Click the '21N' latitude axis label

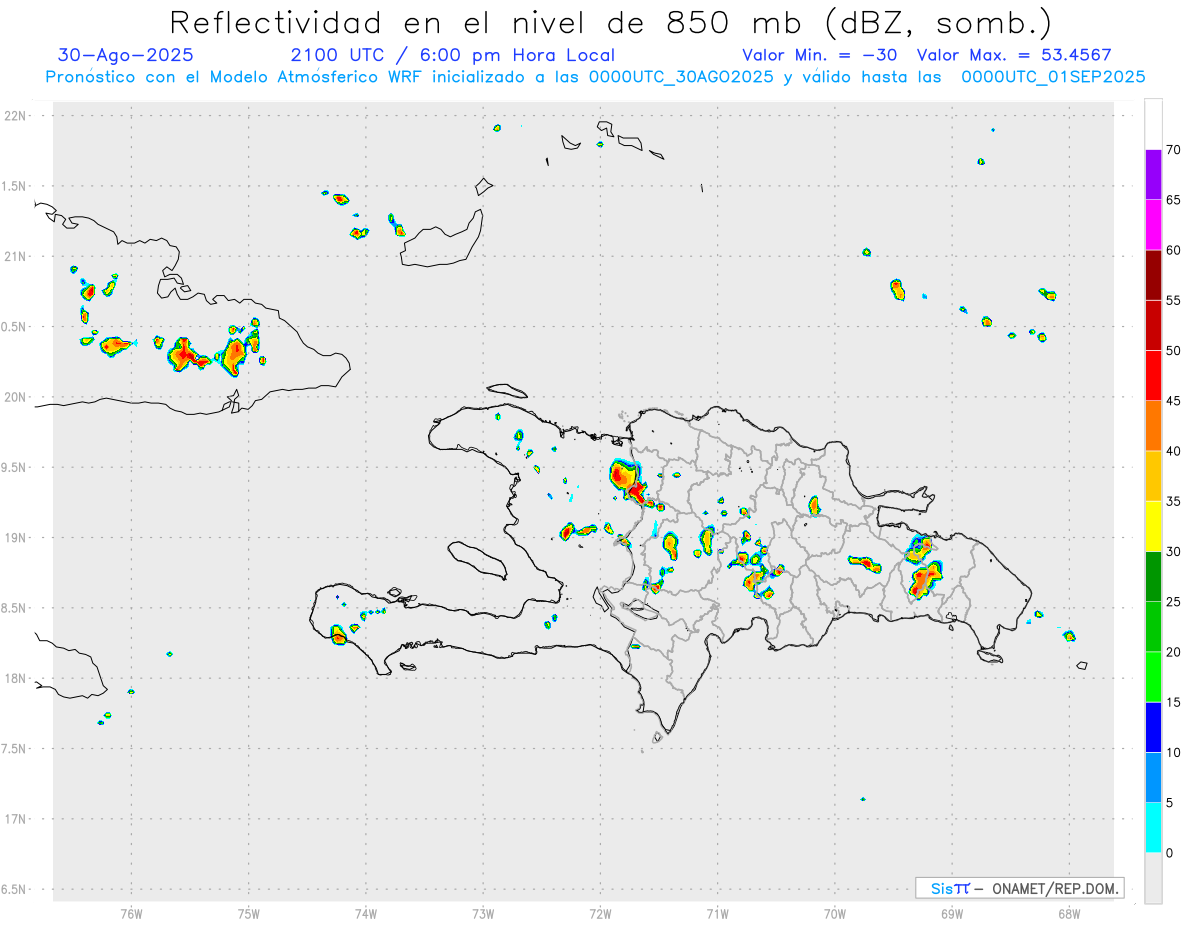click(17, 257)
